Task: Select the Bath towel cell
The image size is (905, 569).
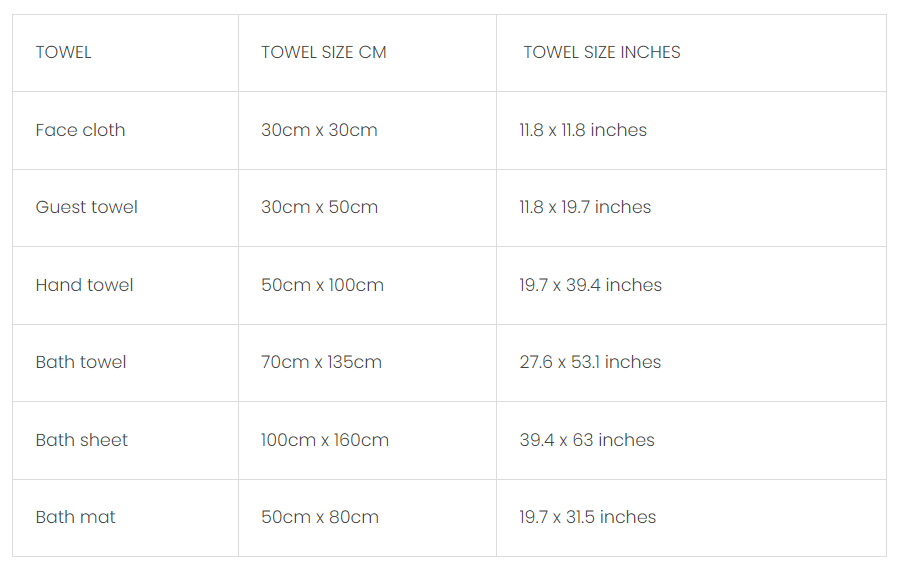Action: (125, 363)
